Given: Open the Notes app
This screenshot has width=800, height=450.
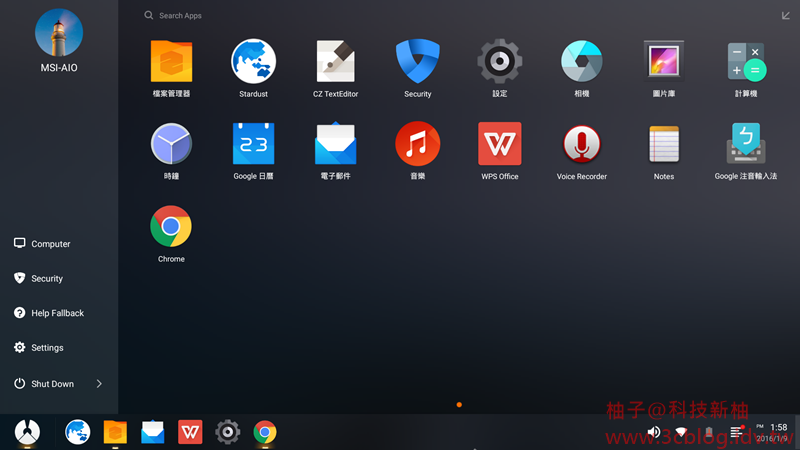Looking at the screenshot, I should (x=664, y=144).
